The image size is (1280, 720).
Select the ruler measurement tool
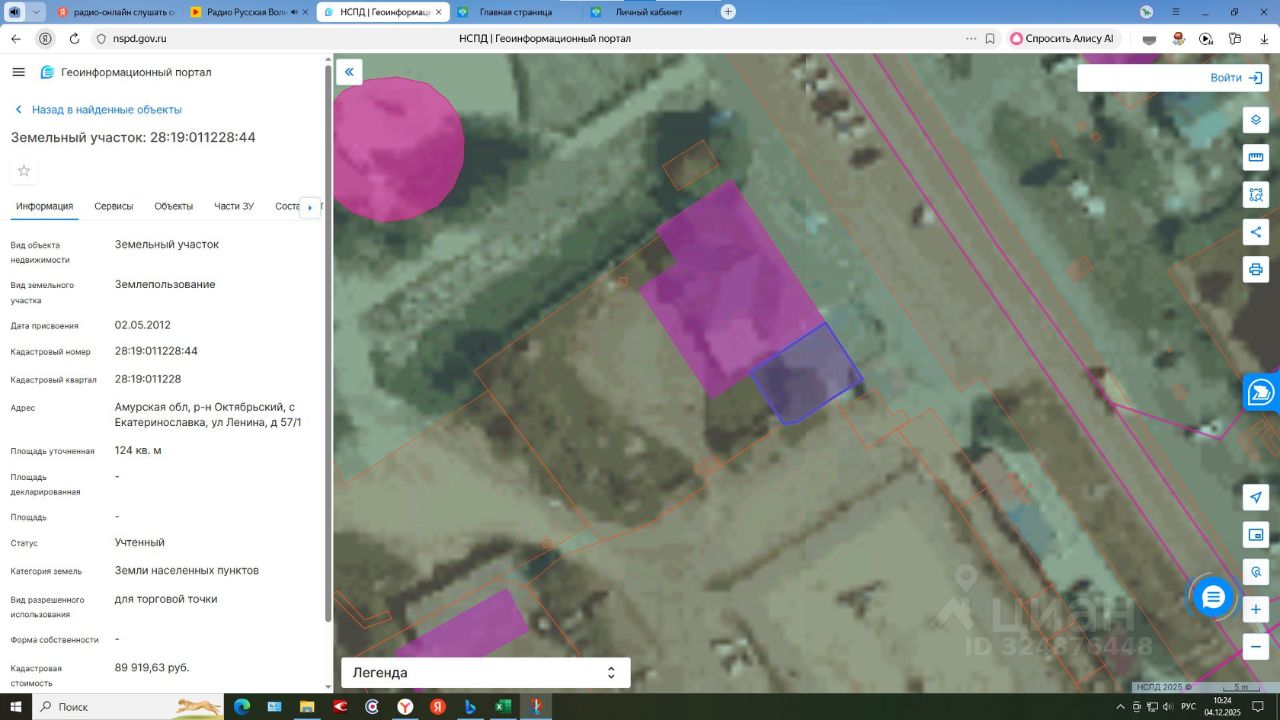click(1256, 157)
